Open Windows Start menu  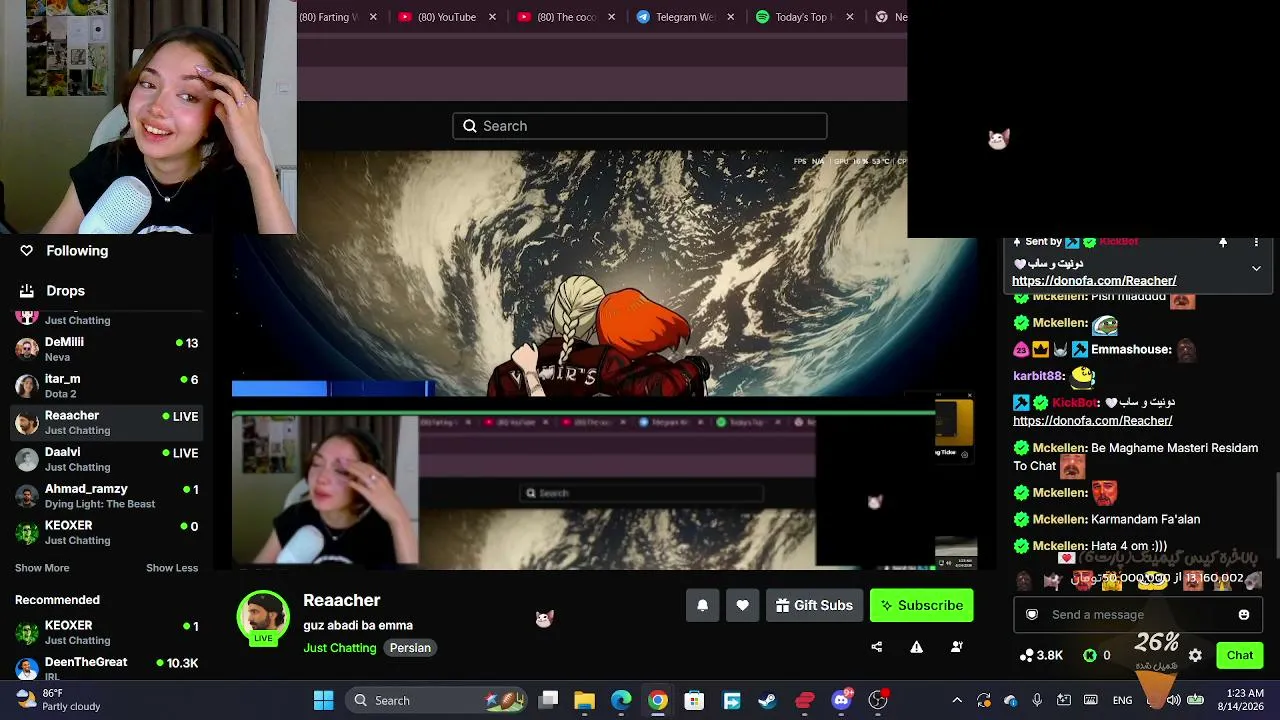tap(323, 700)
